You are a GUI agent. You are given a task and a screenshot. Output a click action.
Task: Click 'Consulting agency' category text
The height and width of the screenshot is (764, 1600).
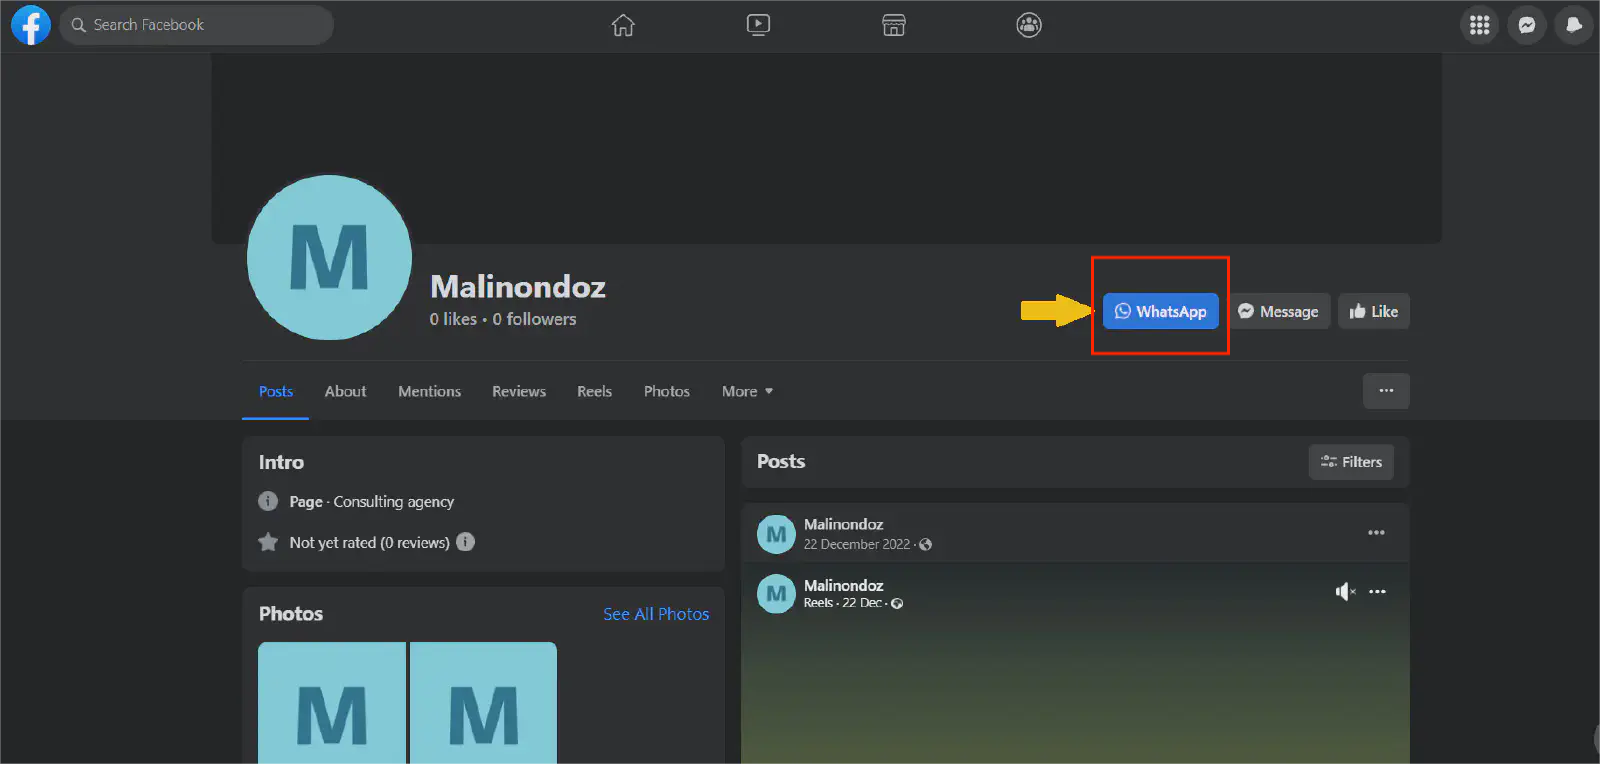point(394,502)
